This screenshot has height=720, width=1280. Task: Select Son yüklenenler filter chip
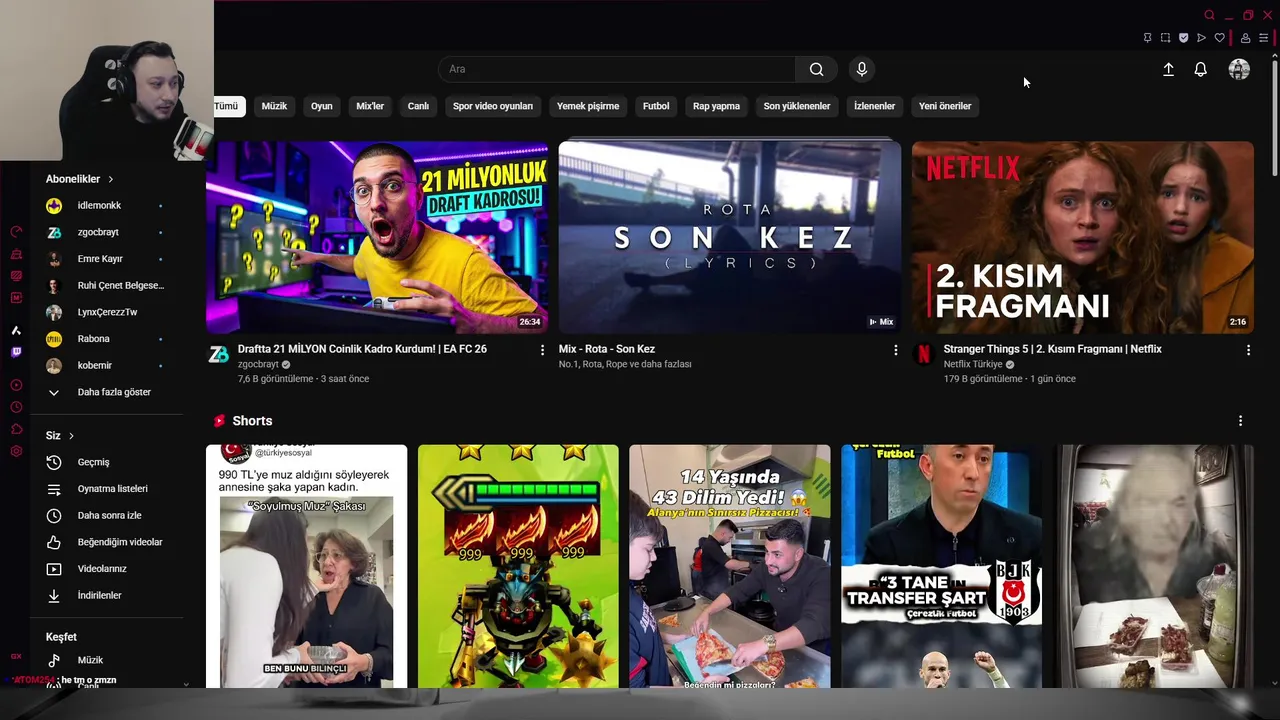[797, 106]
